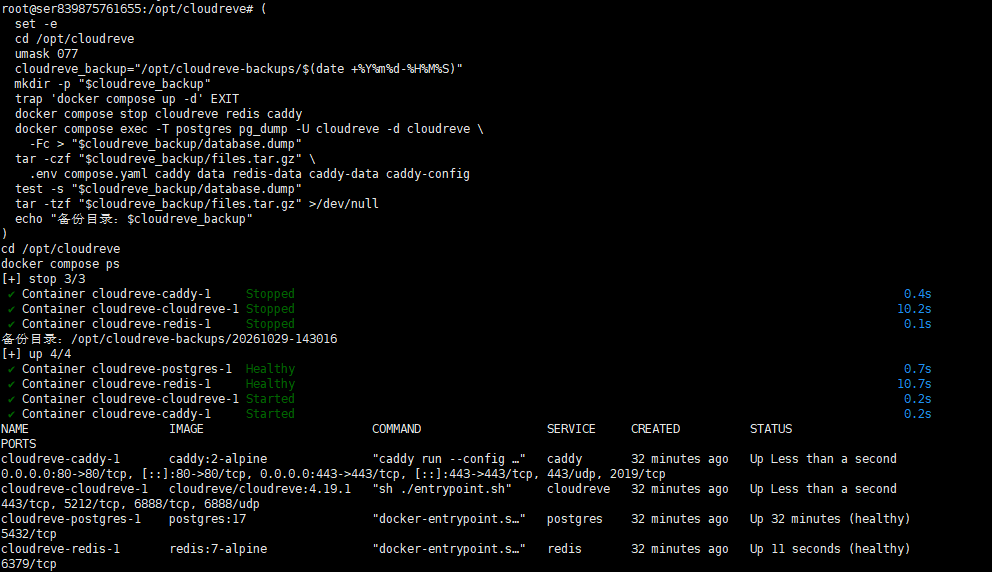Click 'Started' status for cloudreve-cloudreve-1 container
Image resolution: width=992 pixels, height=572 pixels.
click(270, 399)
